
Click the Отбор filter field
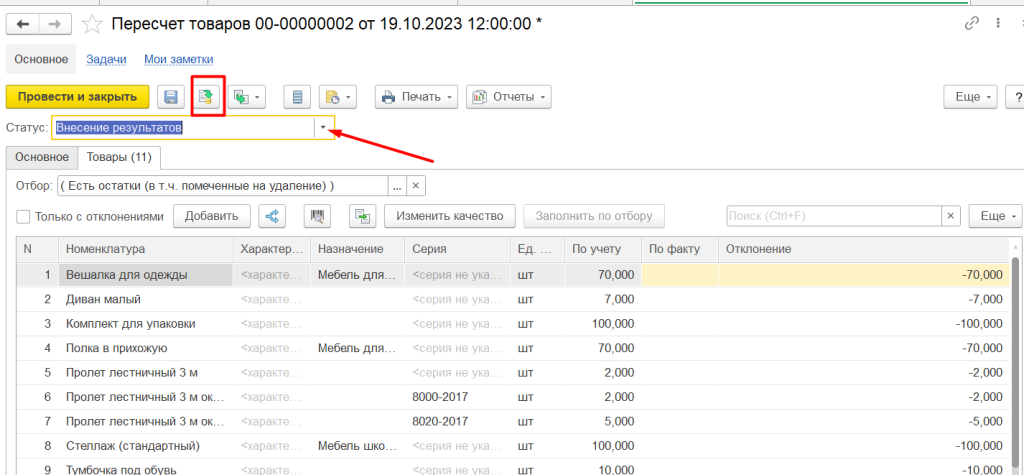223,186
